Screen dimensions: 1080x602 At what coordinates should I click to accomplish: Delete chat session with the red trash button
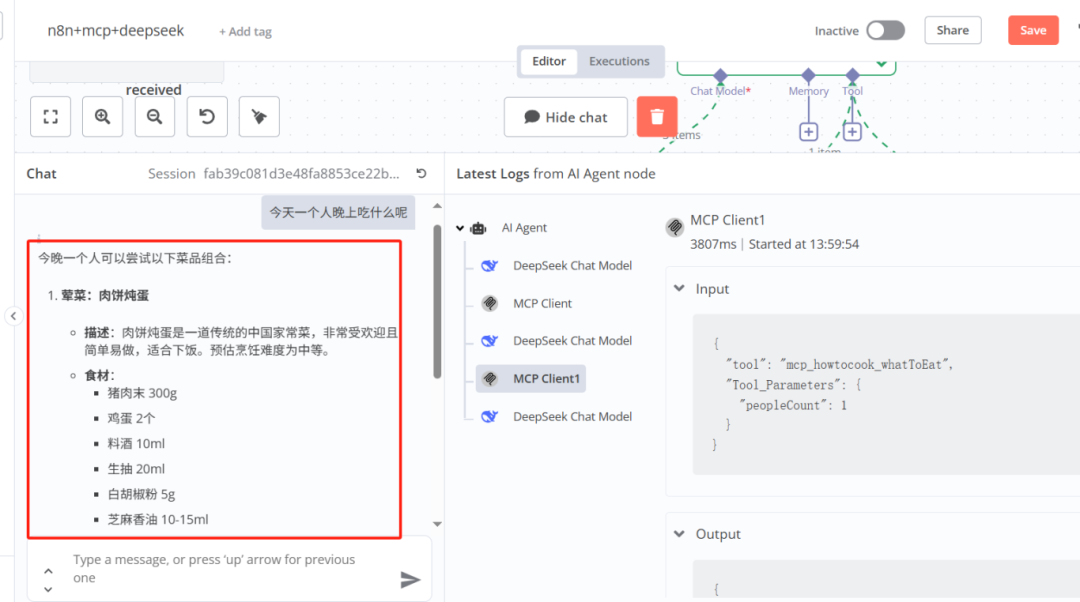pos(657,116)
